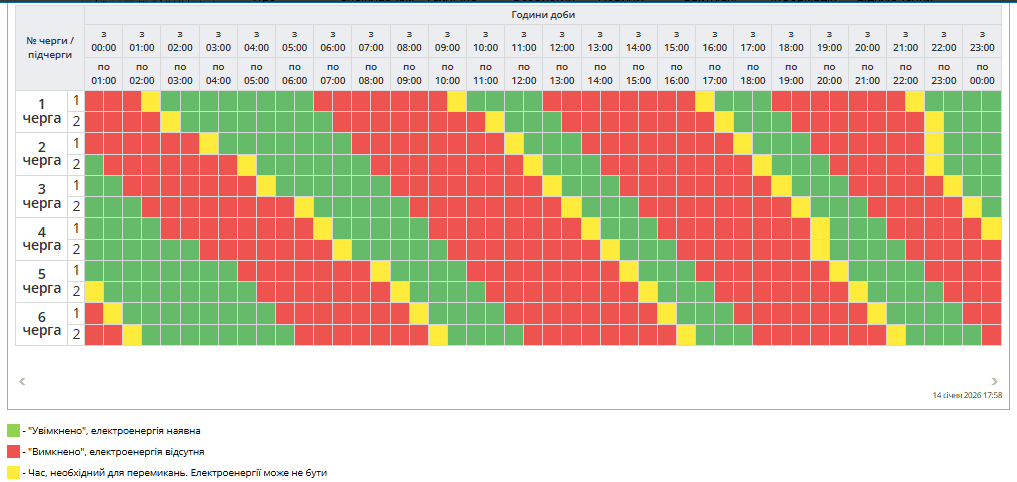Click the green "Увімкнено" legend square
The width and height of the screenshot is (1017, 482).
(x=13, y=431)
